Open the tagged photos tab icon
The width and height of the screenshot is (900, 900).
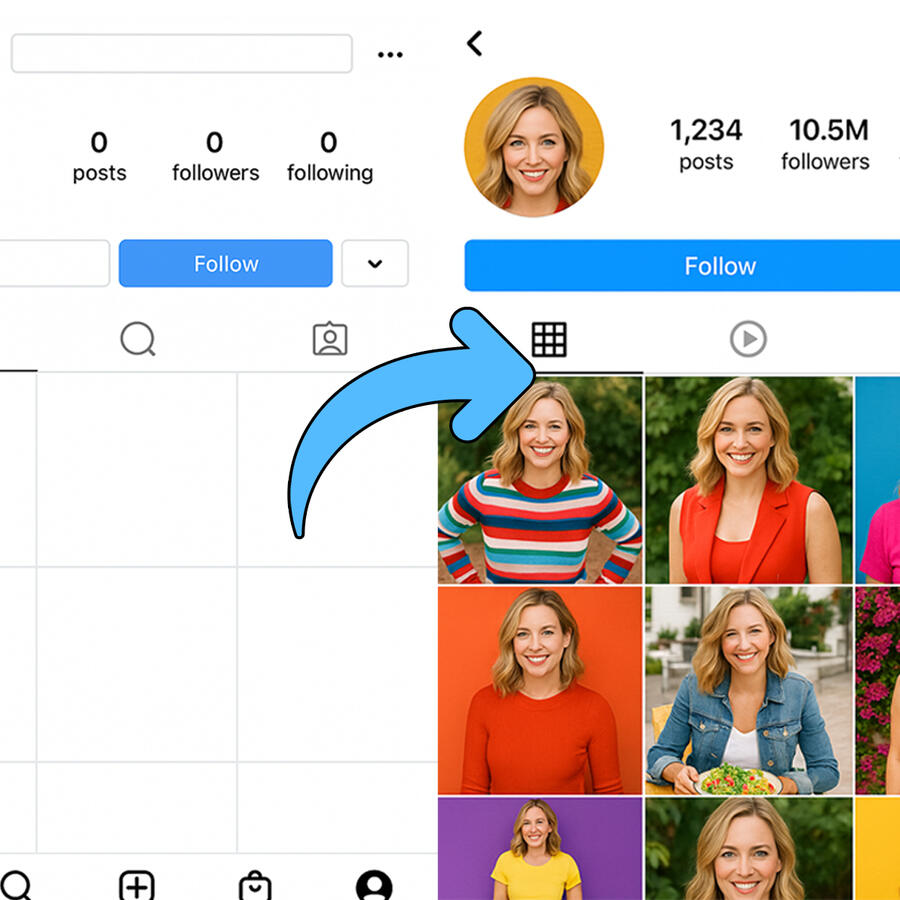(330, 339)
